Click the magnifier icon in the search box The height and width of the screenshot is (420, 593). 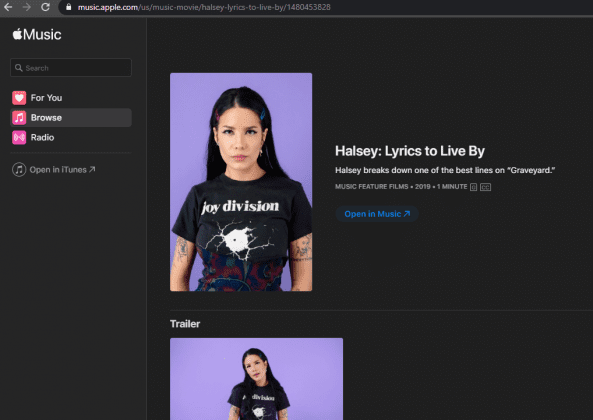[19, 68]
